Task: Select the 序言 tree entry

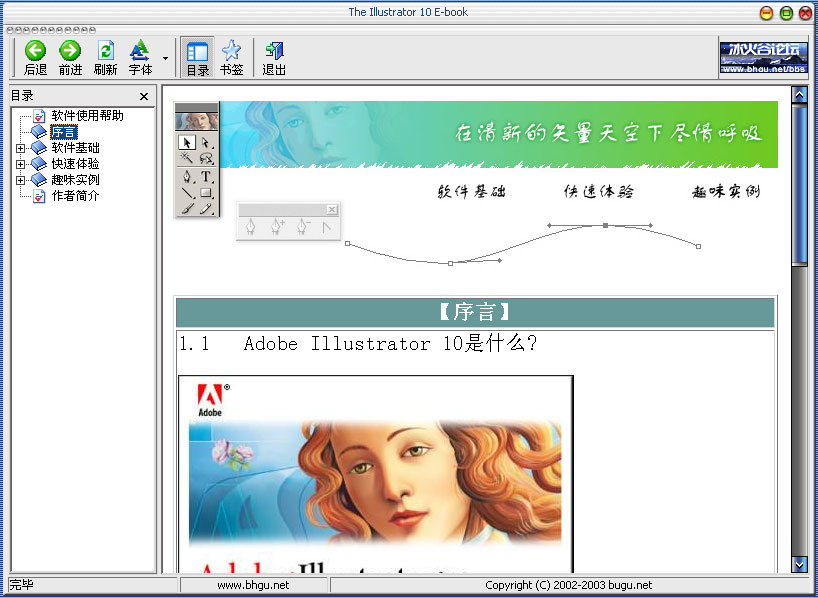Action: click(64, 131)
